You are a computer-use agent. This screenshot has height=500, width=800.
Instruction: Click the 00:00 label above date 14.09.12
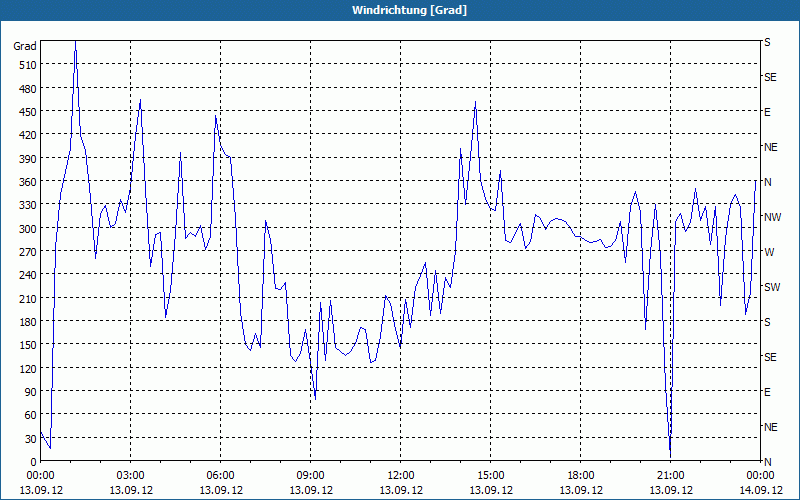[x=760, y=476]
